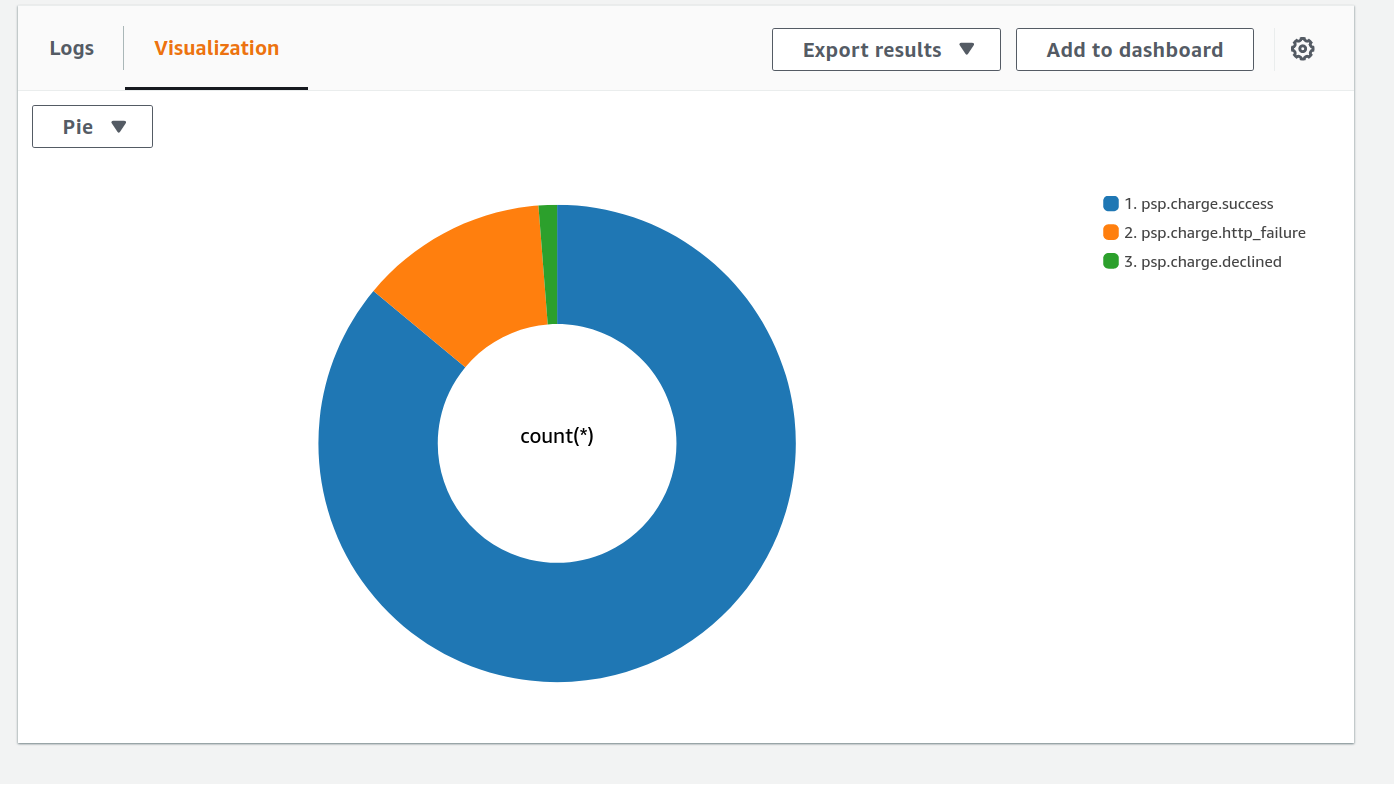The width and height of the screenshot is (1394, 787).
Task: Toggle visibility of psp.charge.success series
Action: coord(1198,203)
